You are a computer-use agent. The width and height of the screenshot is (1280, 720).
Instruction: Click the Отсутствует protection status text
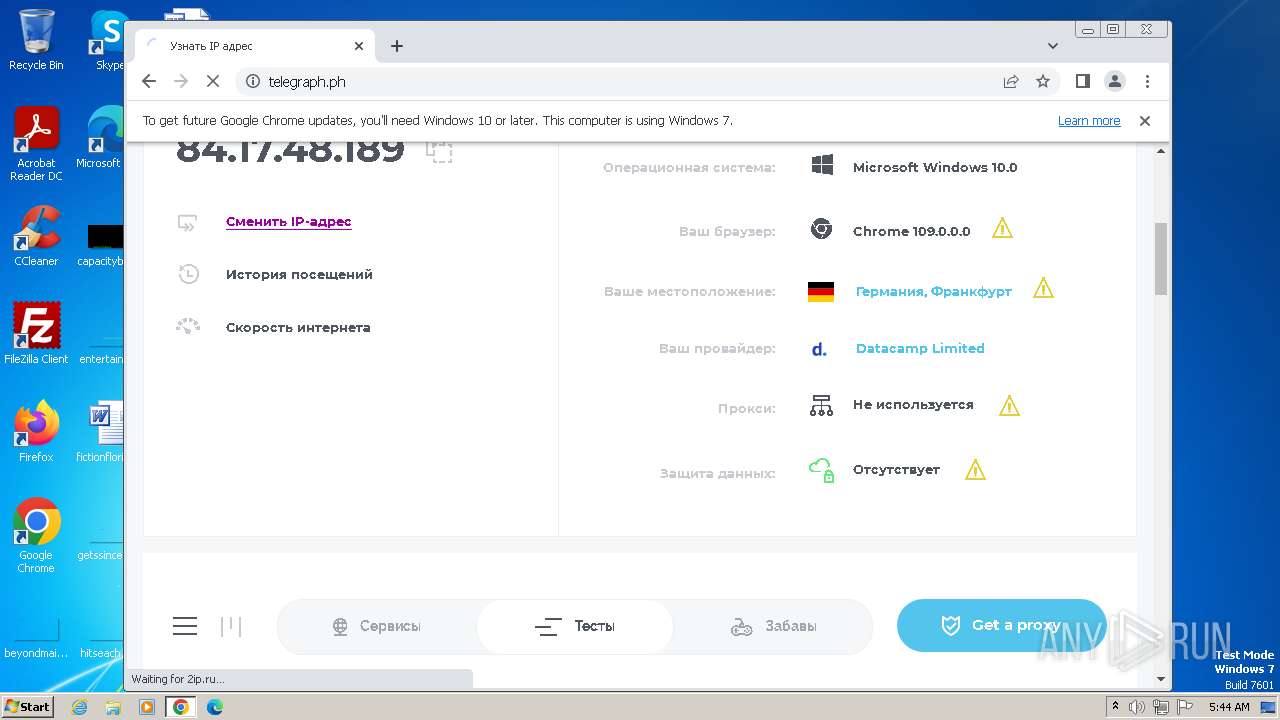click(x=896, y=469)
